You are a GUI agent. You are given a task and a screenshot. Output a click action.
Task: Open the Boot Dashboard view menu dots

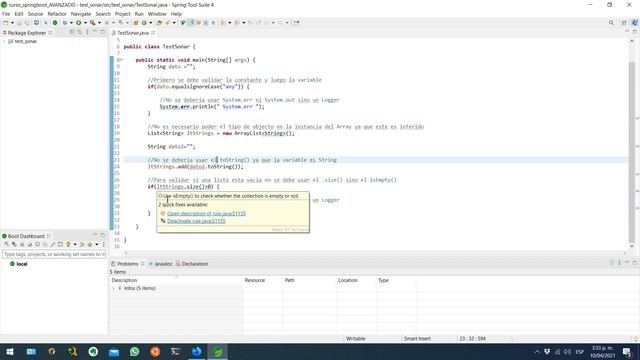[104, 244]
